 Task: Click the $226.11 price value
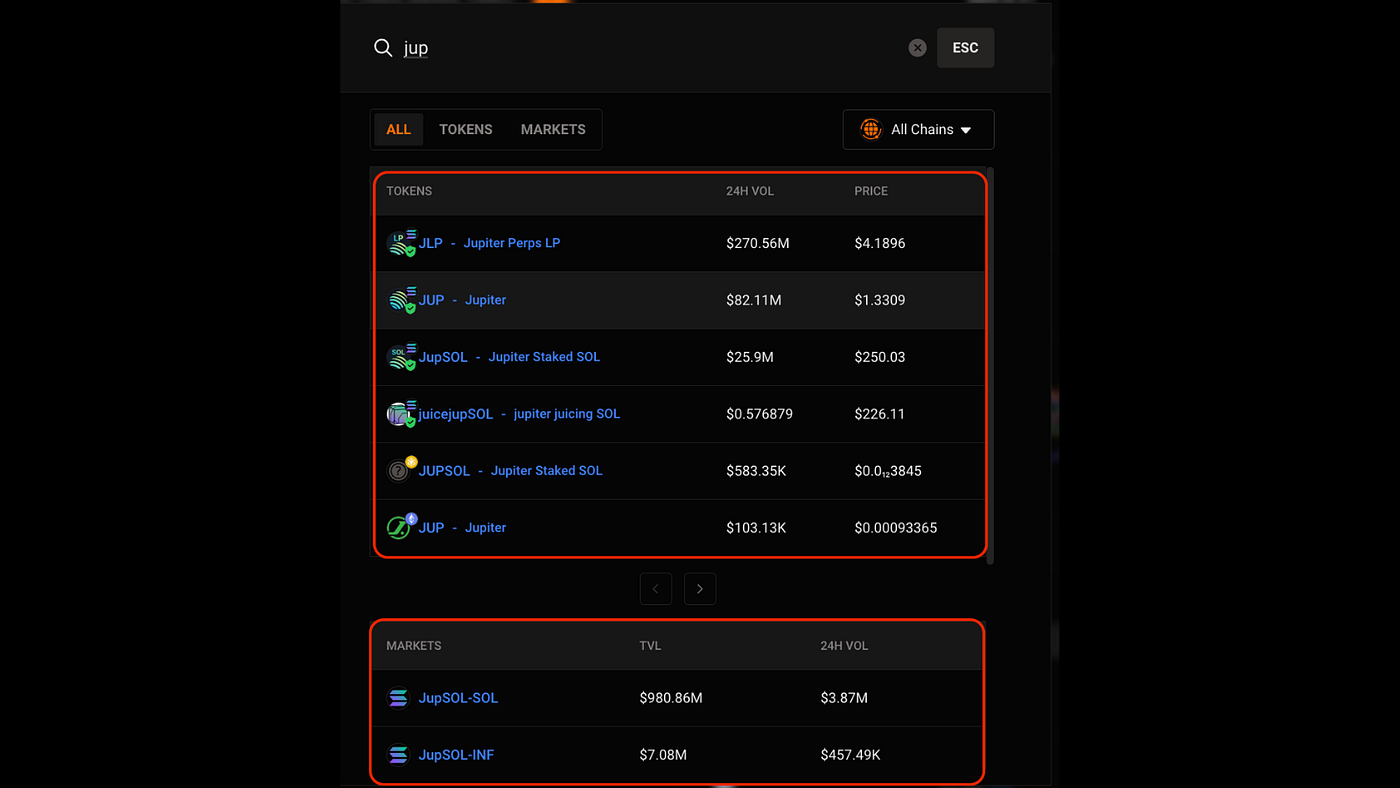880,414
